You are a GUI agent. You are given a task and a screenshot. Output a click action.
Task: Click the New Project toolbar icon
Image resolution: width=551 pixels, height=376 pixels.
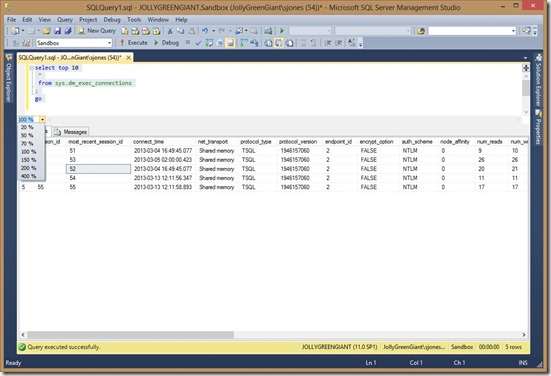[x=15, y=31]
